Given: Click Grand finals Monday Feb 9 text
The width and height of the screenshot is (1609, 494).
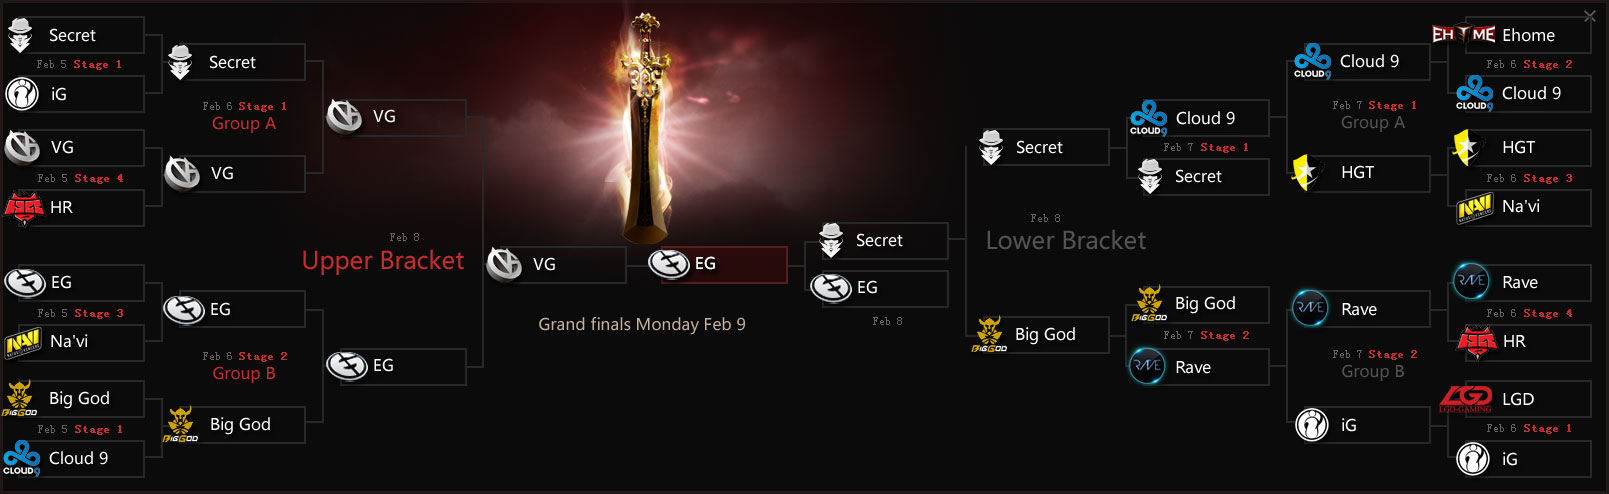Looking at the screenshot, I should (x=642, y=324).
